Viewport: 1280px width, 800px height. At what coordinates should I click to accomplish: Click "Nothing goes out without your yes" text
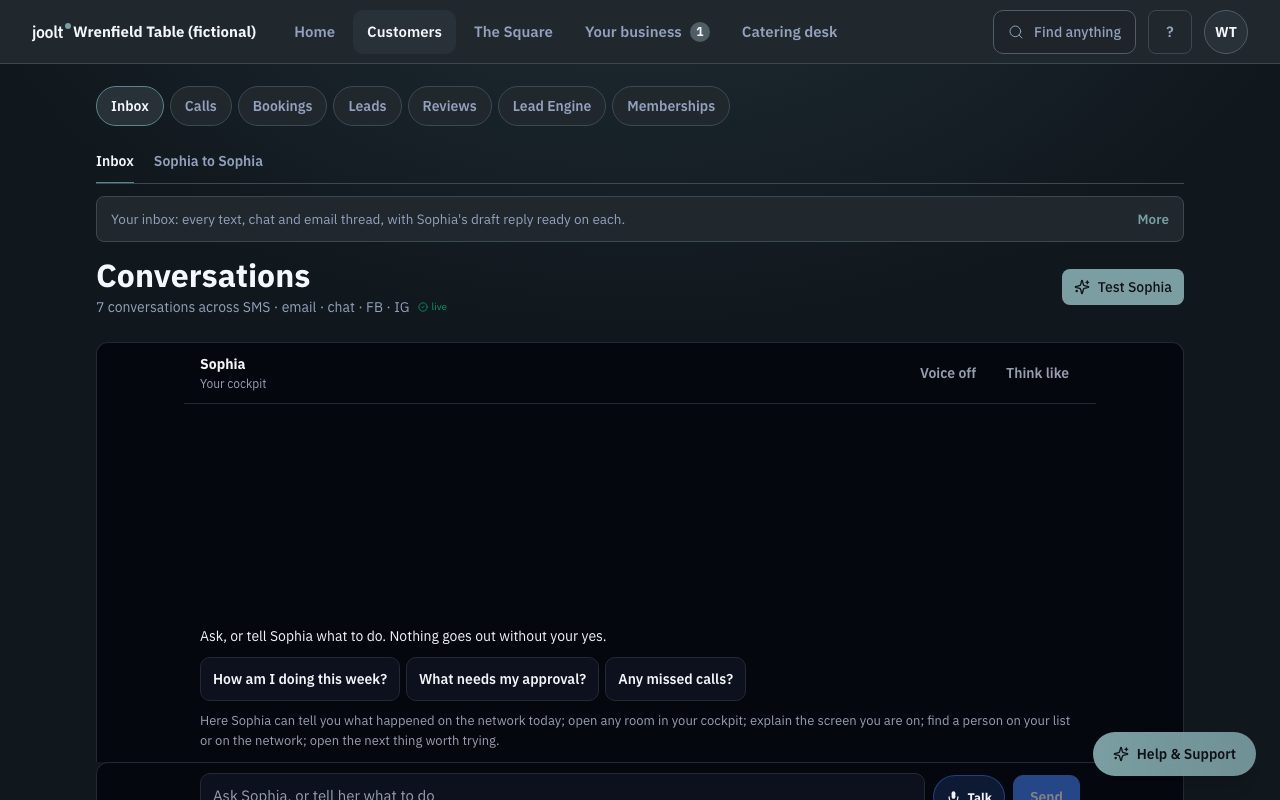pos(498,636)
